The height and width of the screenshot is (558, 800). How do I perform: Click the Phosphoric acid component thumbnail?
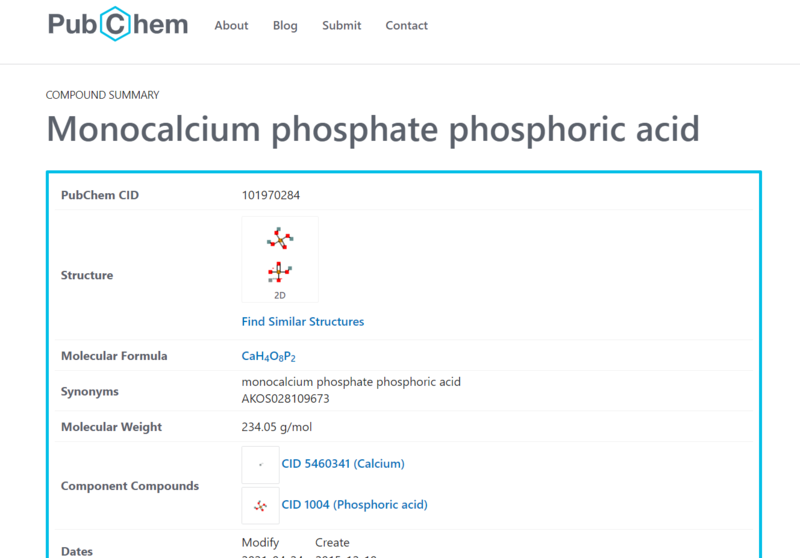tap(261, 506)
